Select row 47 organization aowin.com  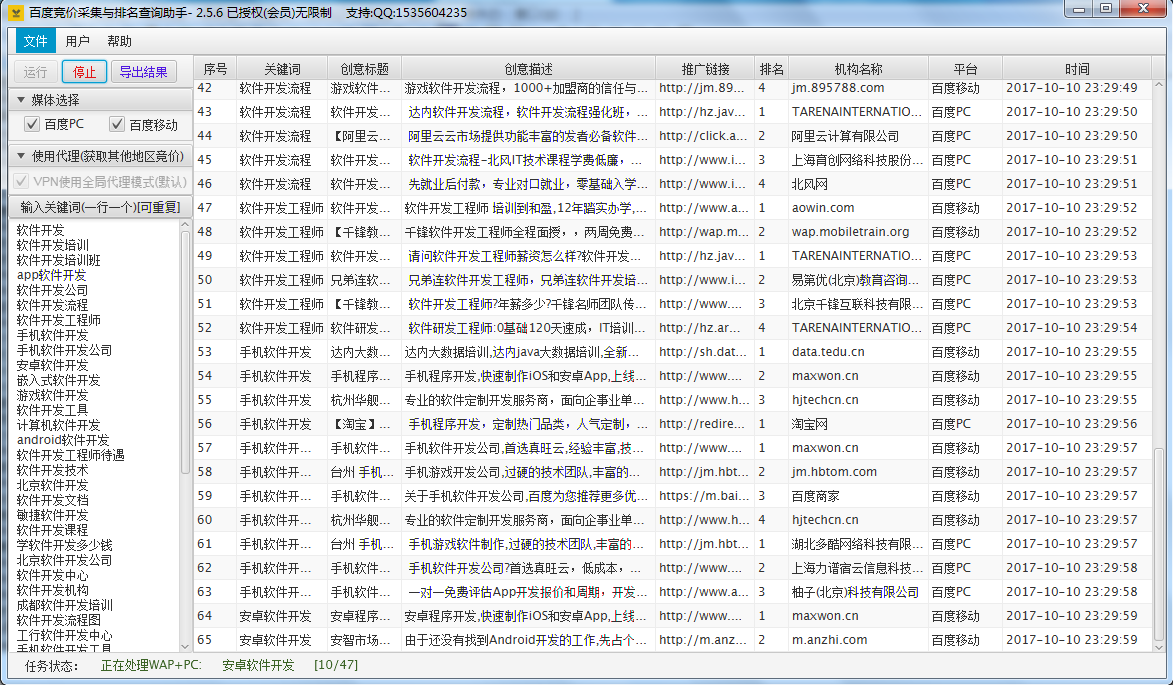pos(823,208)
